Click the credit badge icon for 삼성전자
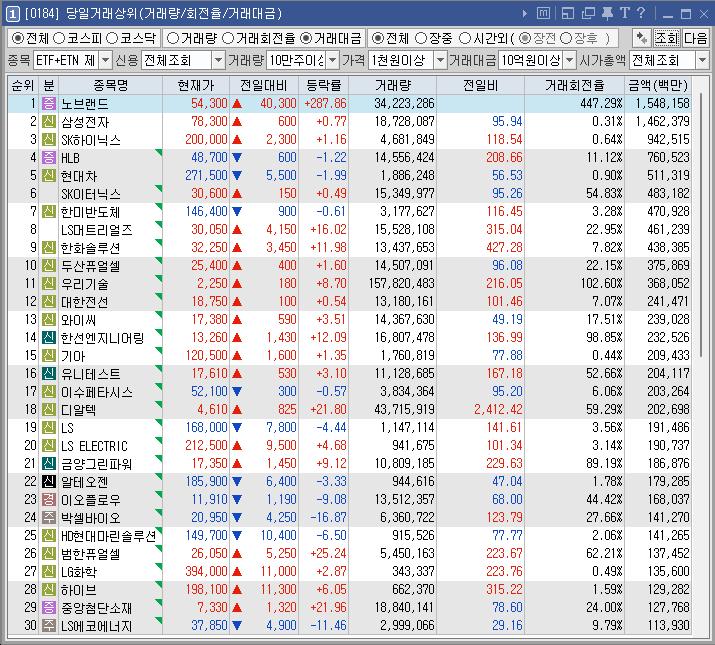Screen dimensions: 715x645 (49, 121)
